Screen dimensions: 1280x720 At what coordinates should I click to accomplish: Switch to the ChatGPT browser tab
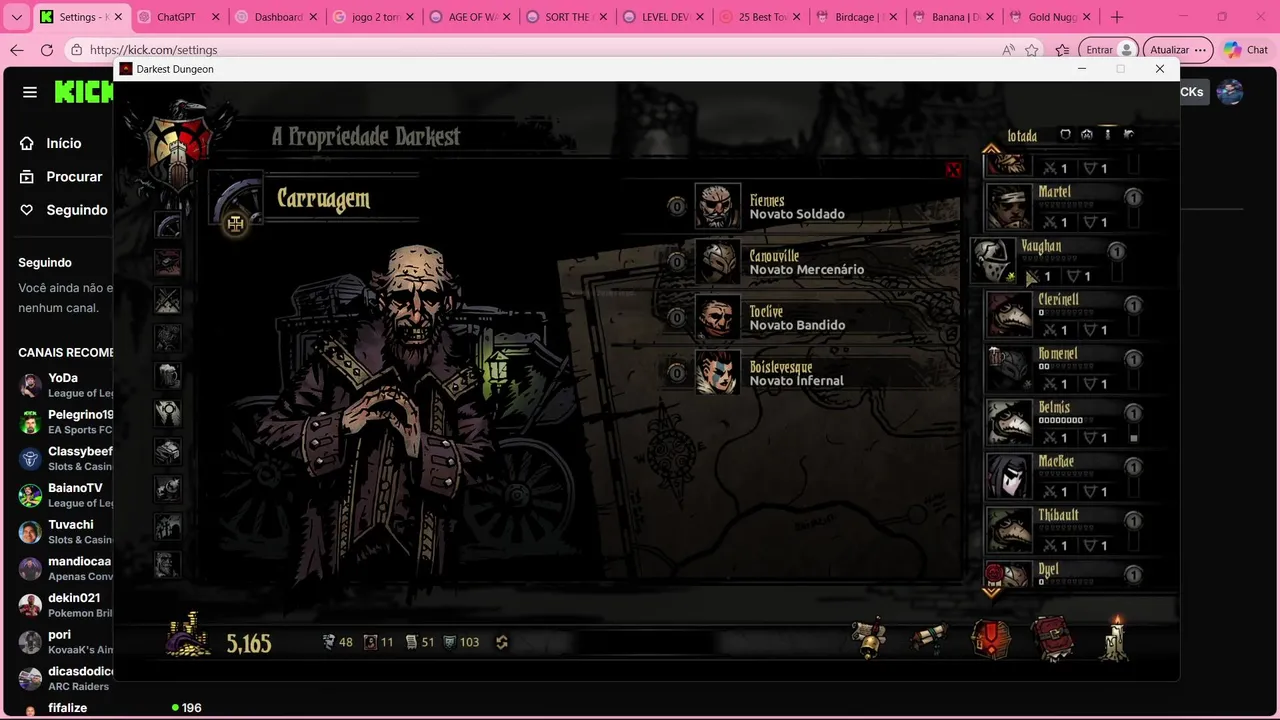pos(177,17)
